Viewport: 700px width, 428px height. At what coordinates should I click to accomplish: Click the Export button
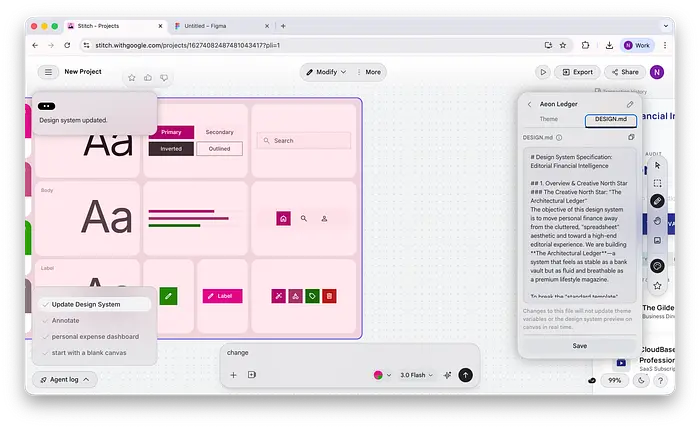(x=577, y=72)
